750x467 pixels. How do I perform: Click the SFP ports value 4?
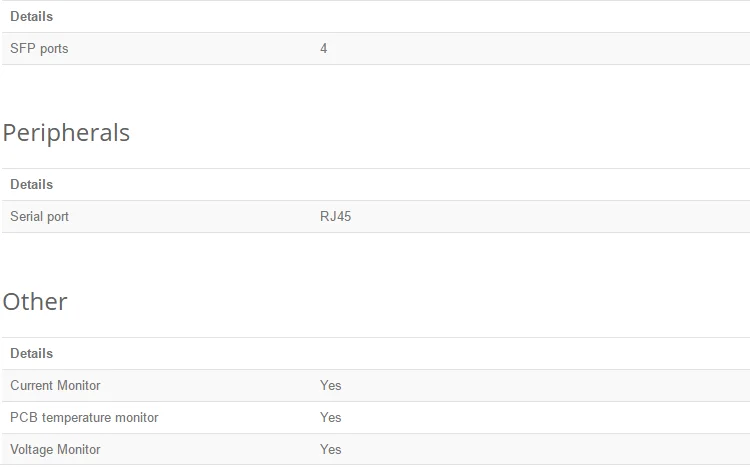tap(324, 49)
